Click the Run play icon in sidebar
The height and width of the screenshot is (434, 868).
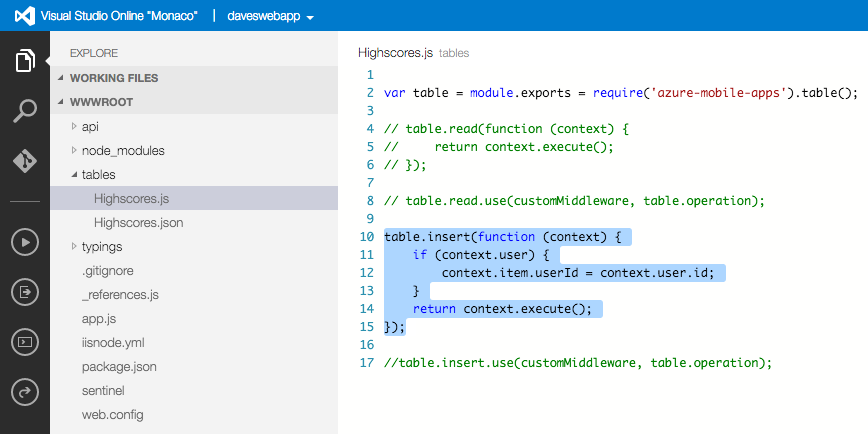pos(25,241)
